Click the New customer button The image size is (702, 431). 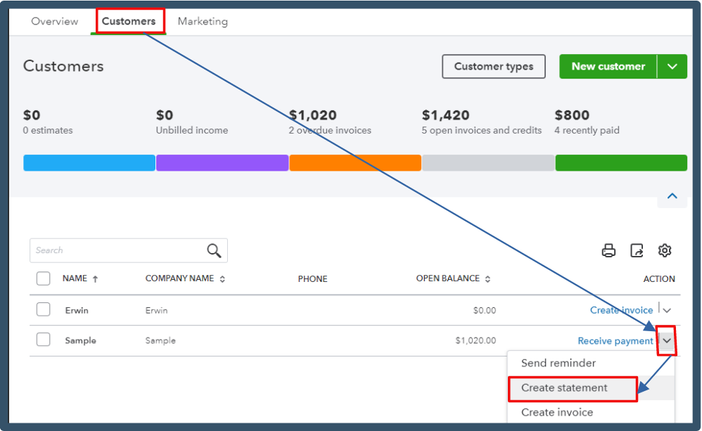tap(608, 66)
